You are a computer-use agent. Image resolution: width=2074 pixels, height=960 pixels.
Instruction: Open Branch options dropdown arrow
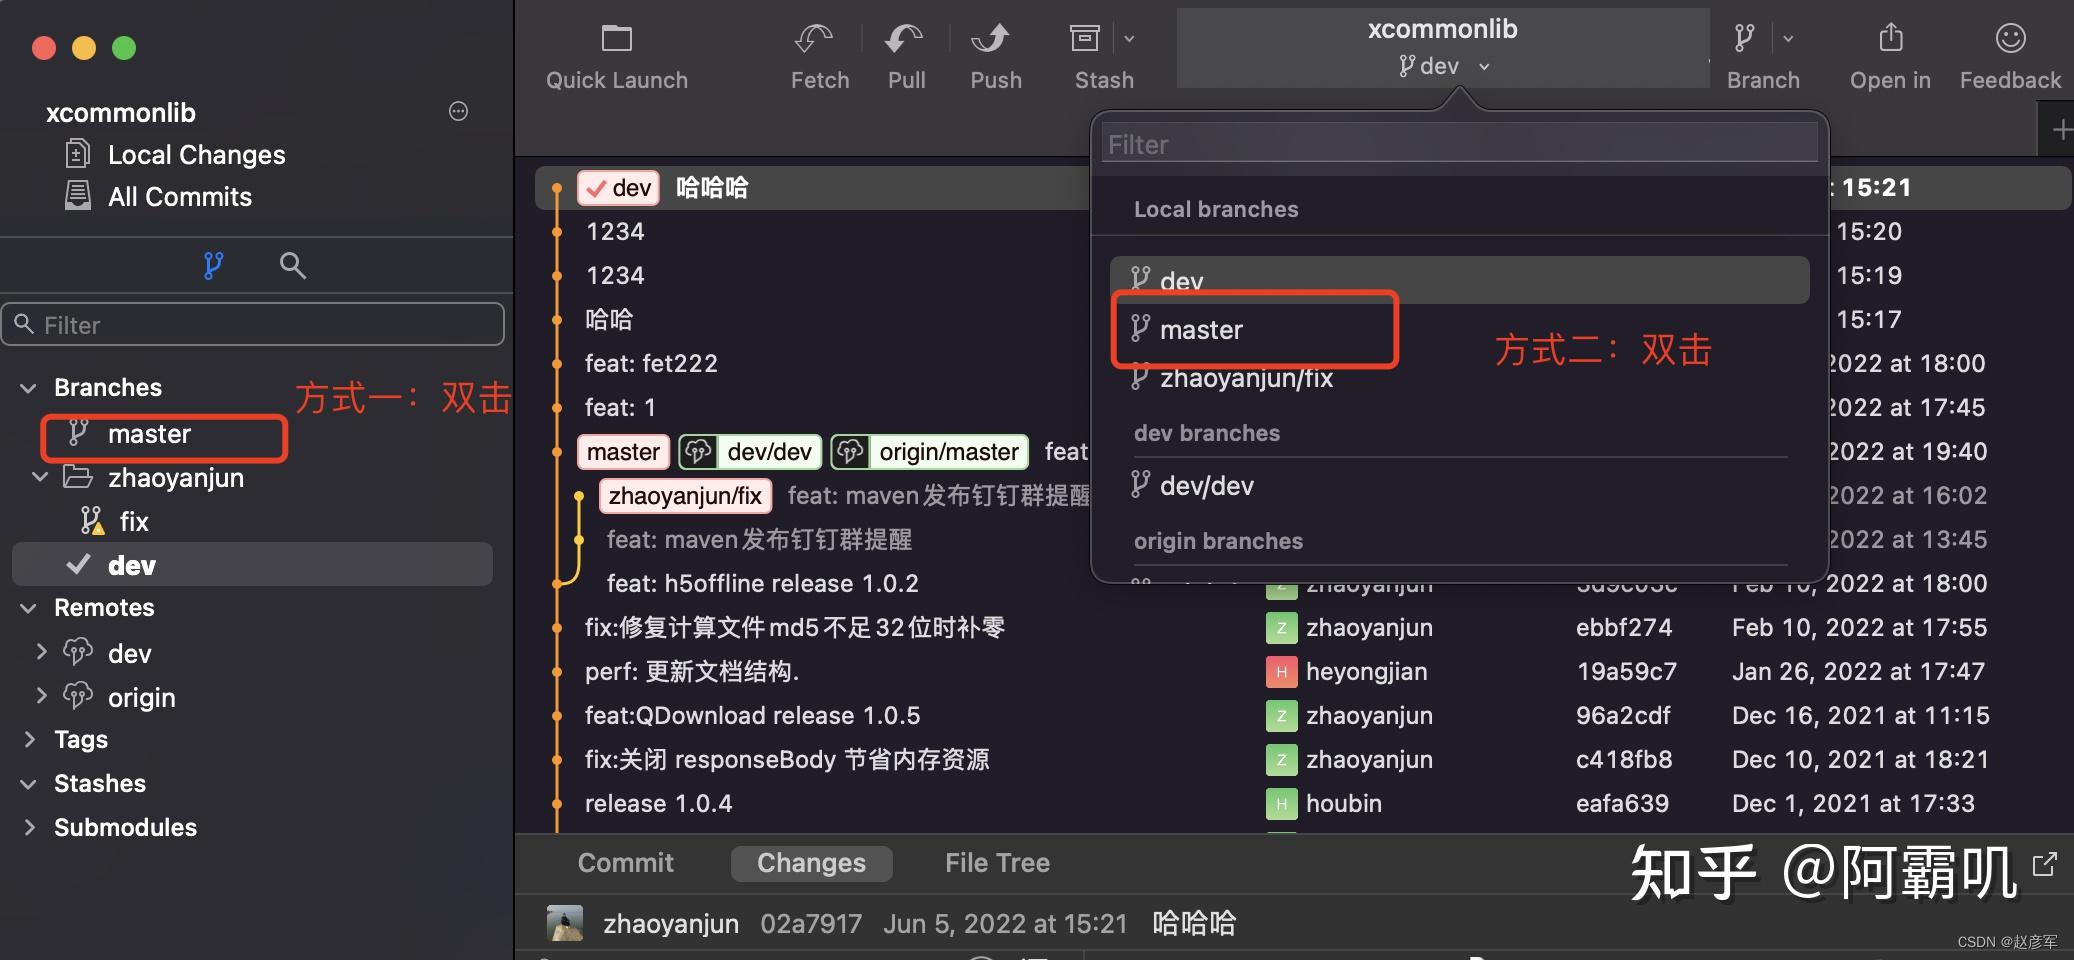pos(1788,39)
